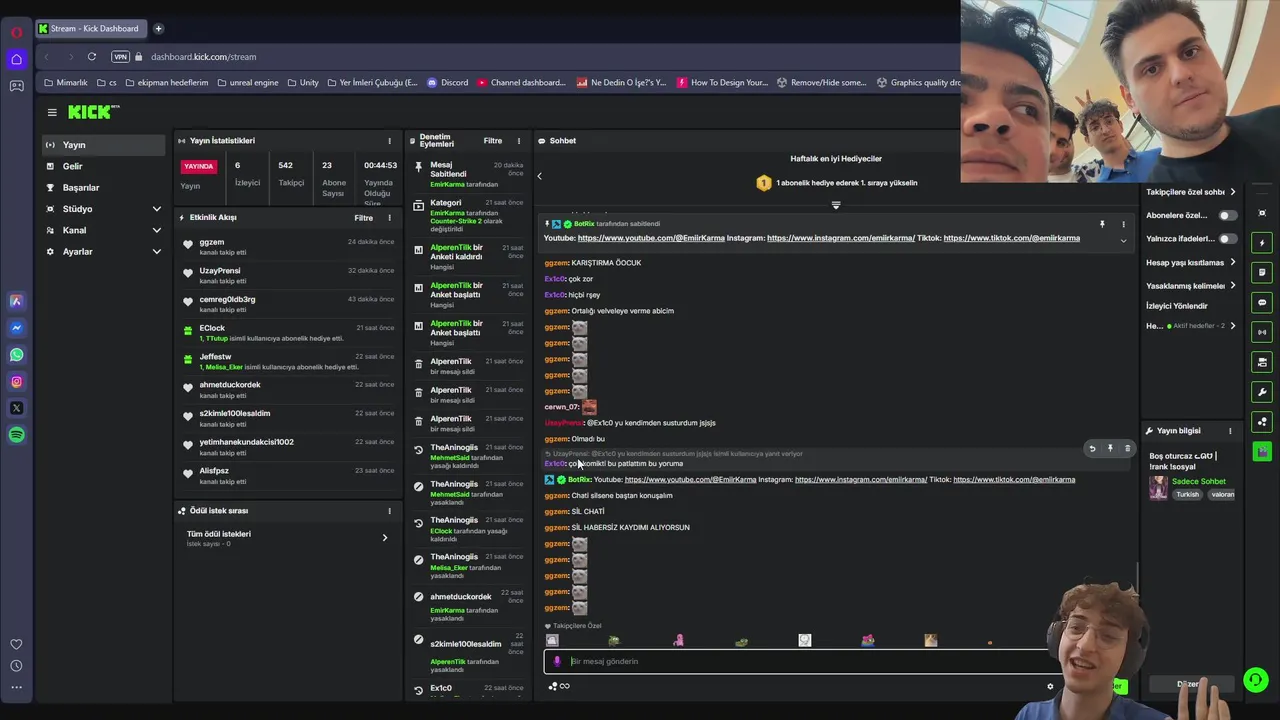Open Messenger in Opera sidebar

[16, 328]
